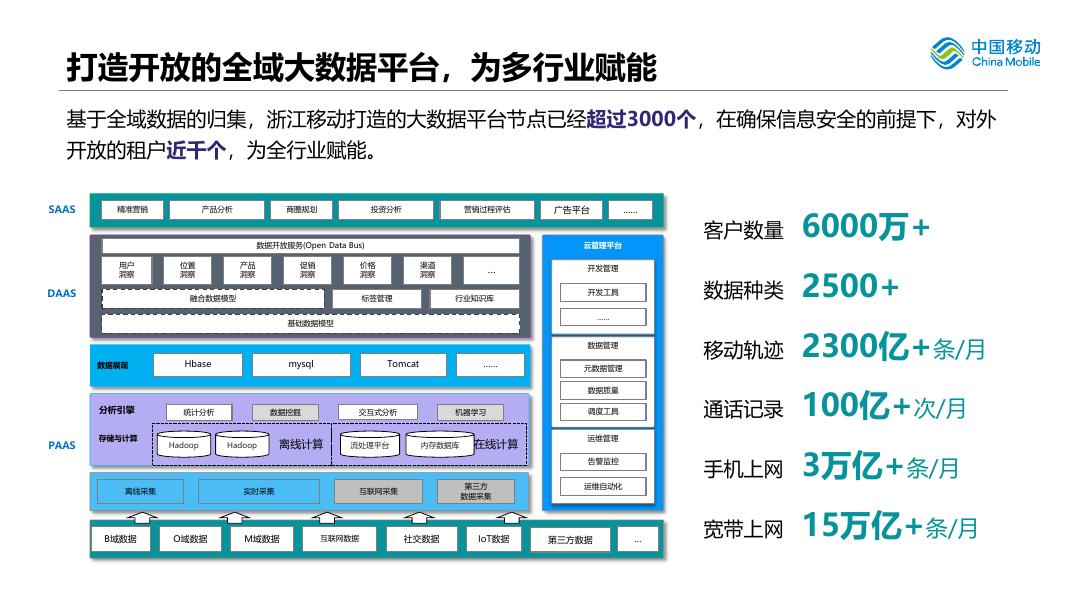Select the mysql box
Image resolution: width=1067 pixels, height=600 pixels.
click(301, 364)
